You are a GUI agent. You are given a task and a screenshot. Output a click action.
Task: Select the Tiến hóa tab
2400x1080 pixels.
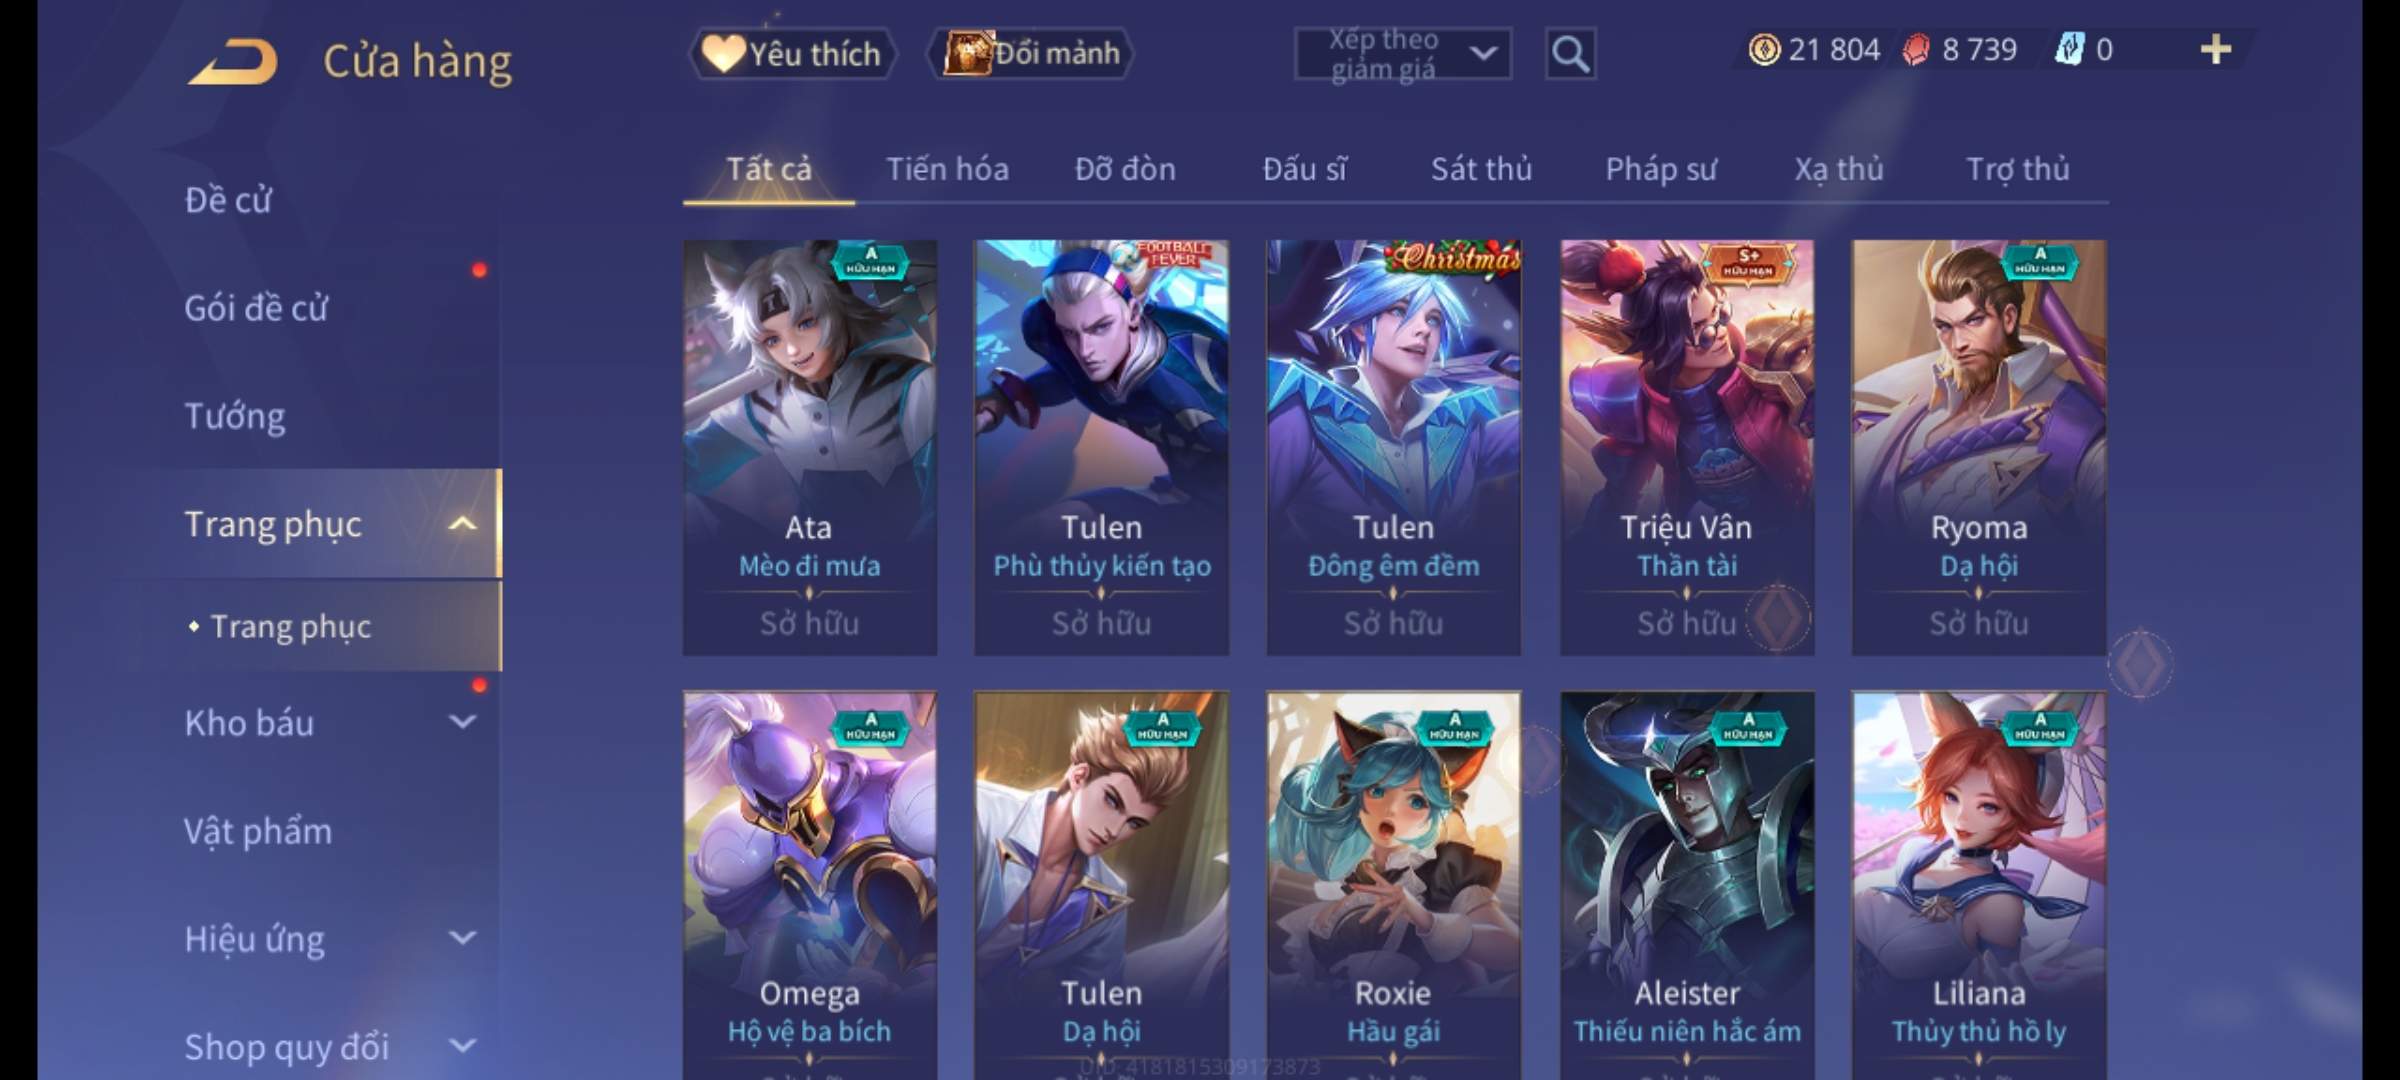point(947,169)
